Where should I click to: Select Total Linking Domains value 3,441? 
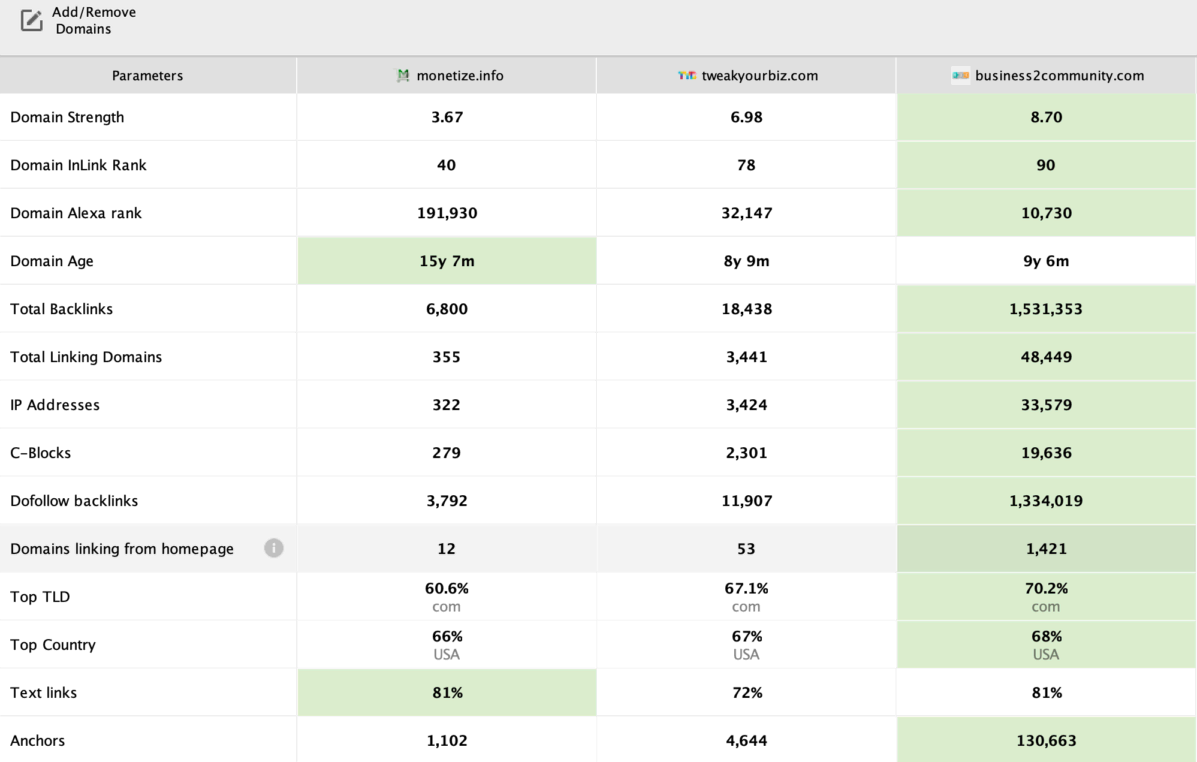pos(747,357)
